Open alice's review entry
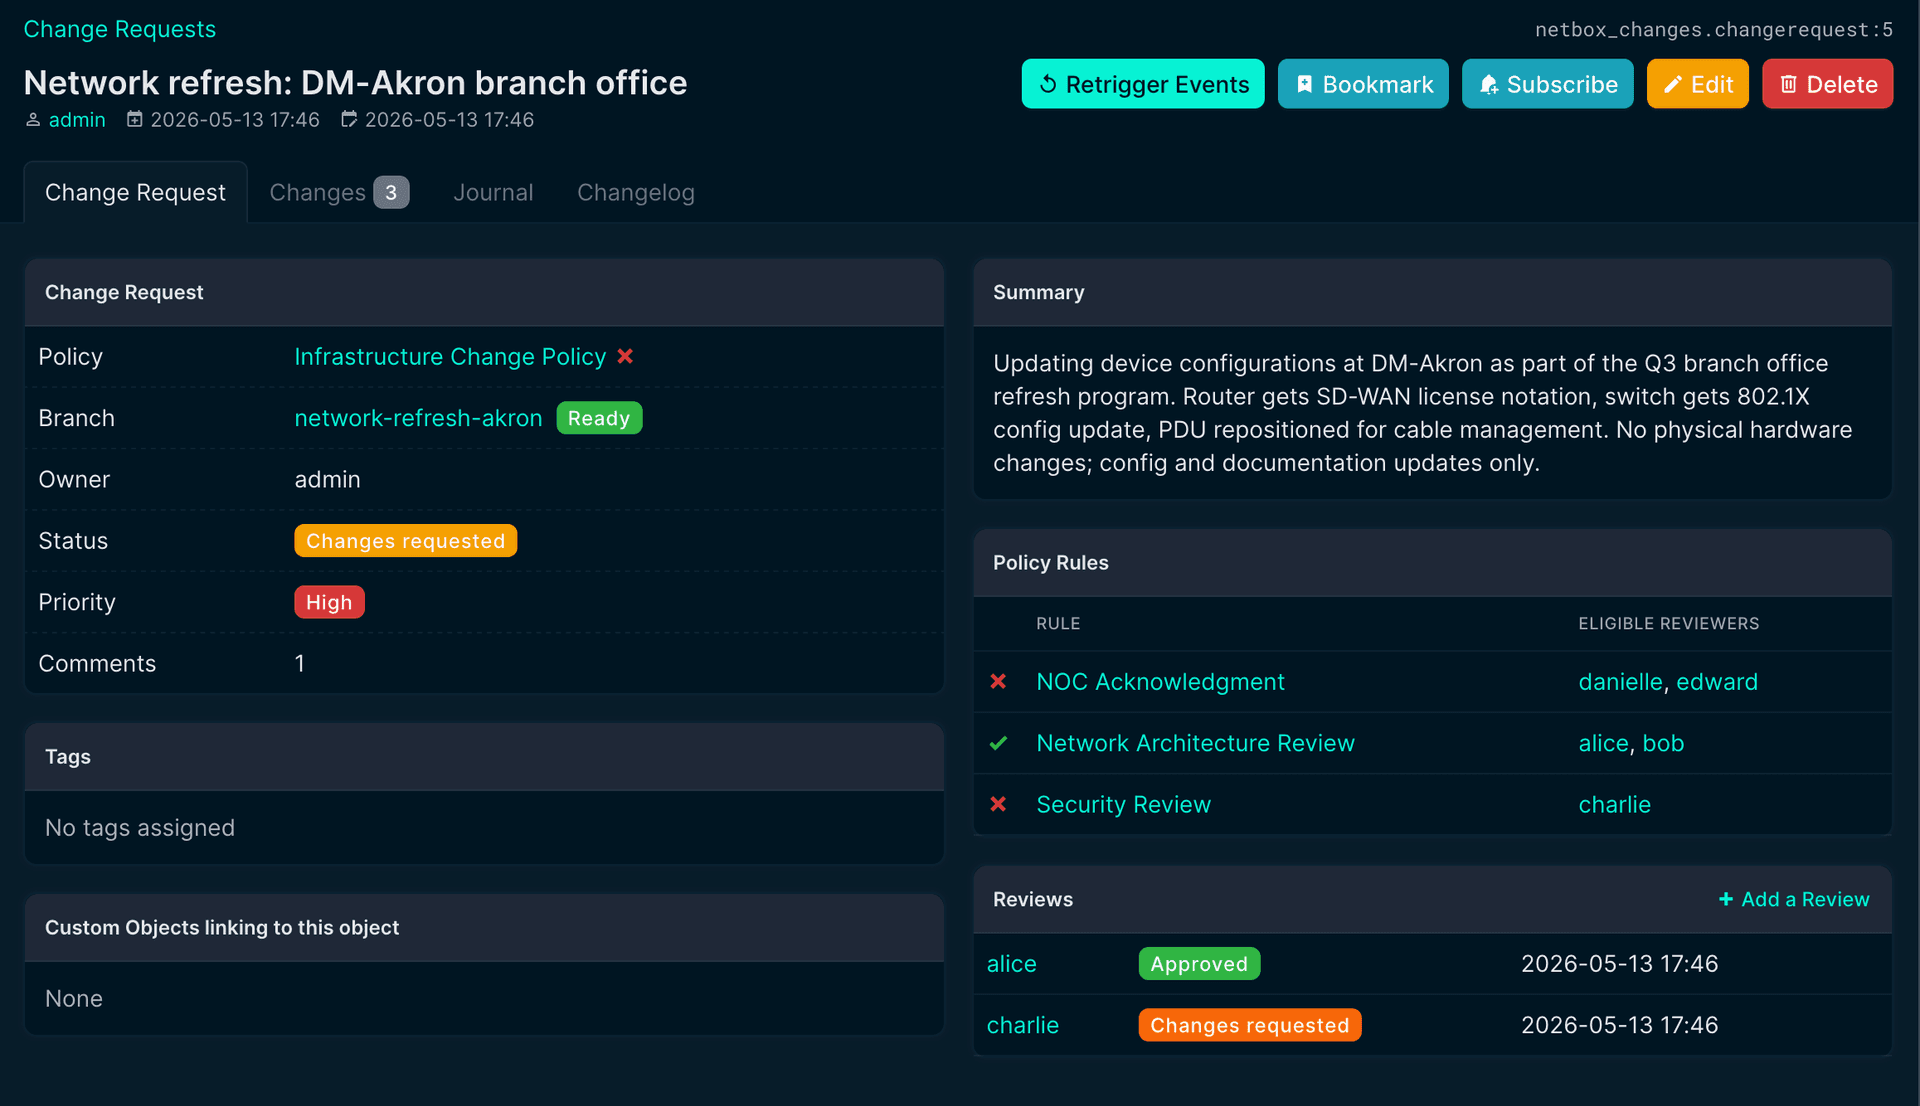 [1011, 964]
